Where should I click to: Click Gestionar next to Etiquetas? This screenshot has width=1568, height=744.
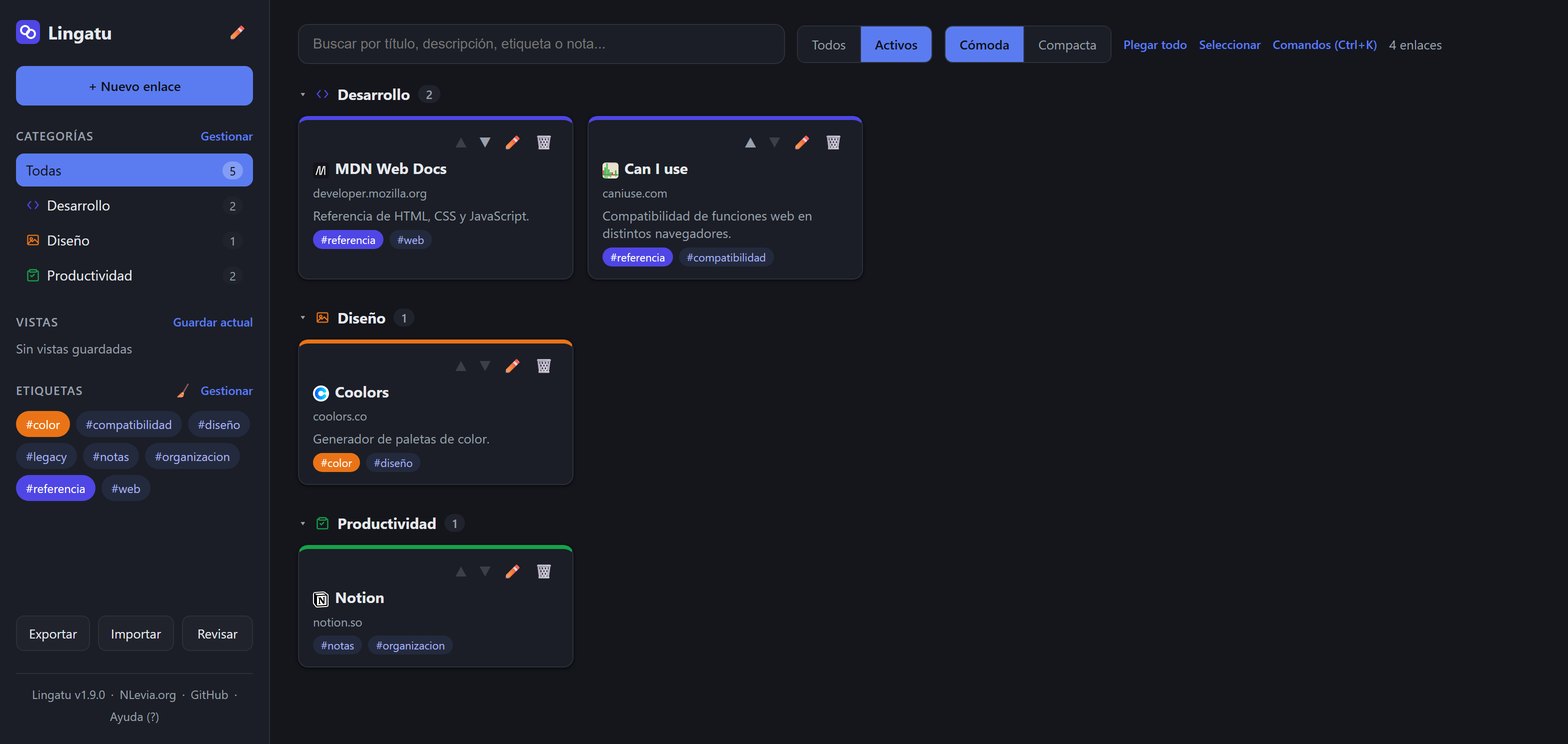point(227,391)
